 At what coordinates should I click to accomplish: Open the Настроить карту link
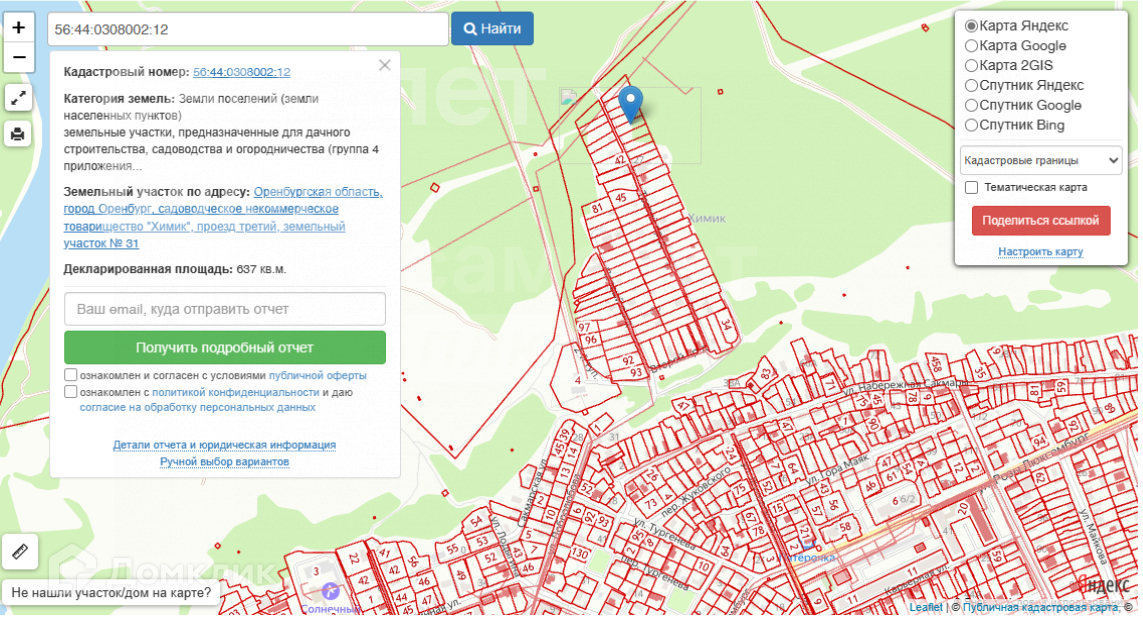click(1040, 252)
